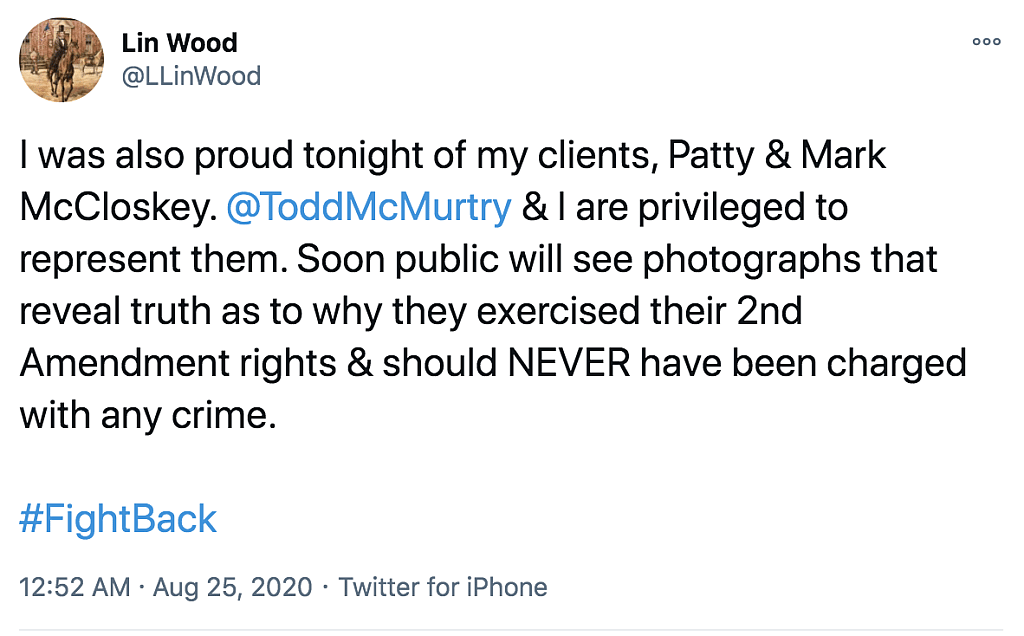Click the phrase "Patty & Mark"
Image resolution: width=1024 pixels, height=636 pixels.
pos(776,157)
